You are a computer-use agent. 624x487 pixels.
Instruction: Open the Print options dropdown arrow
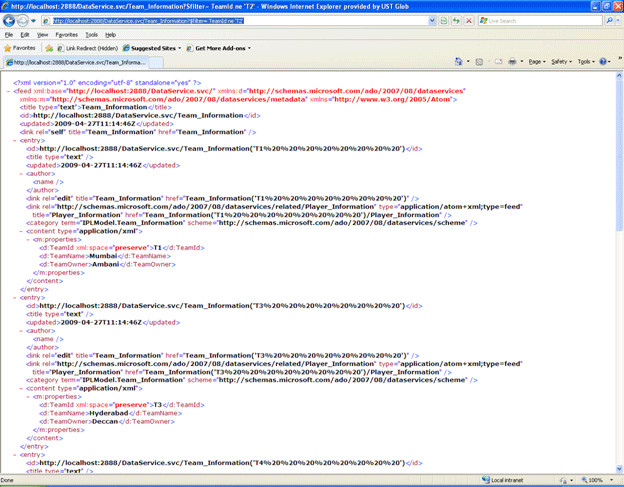[522, 61]
